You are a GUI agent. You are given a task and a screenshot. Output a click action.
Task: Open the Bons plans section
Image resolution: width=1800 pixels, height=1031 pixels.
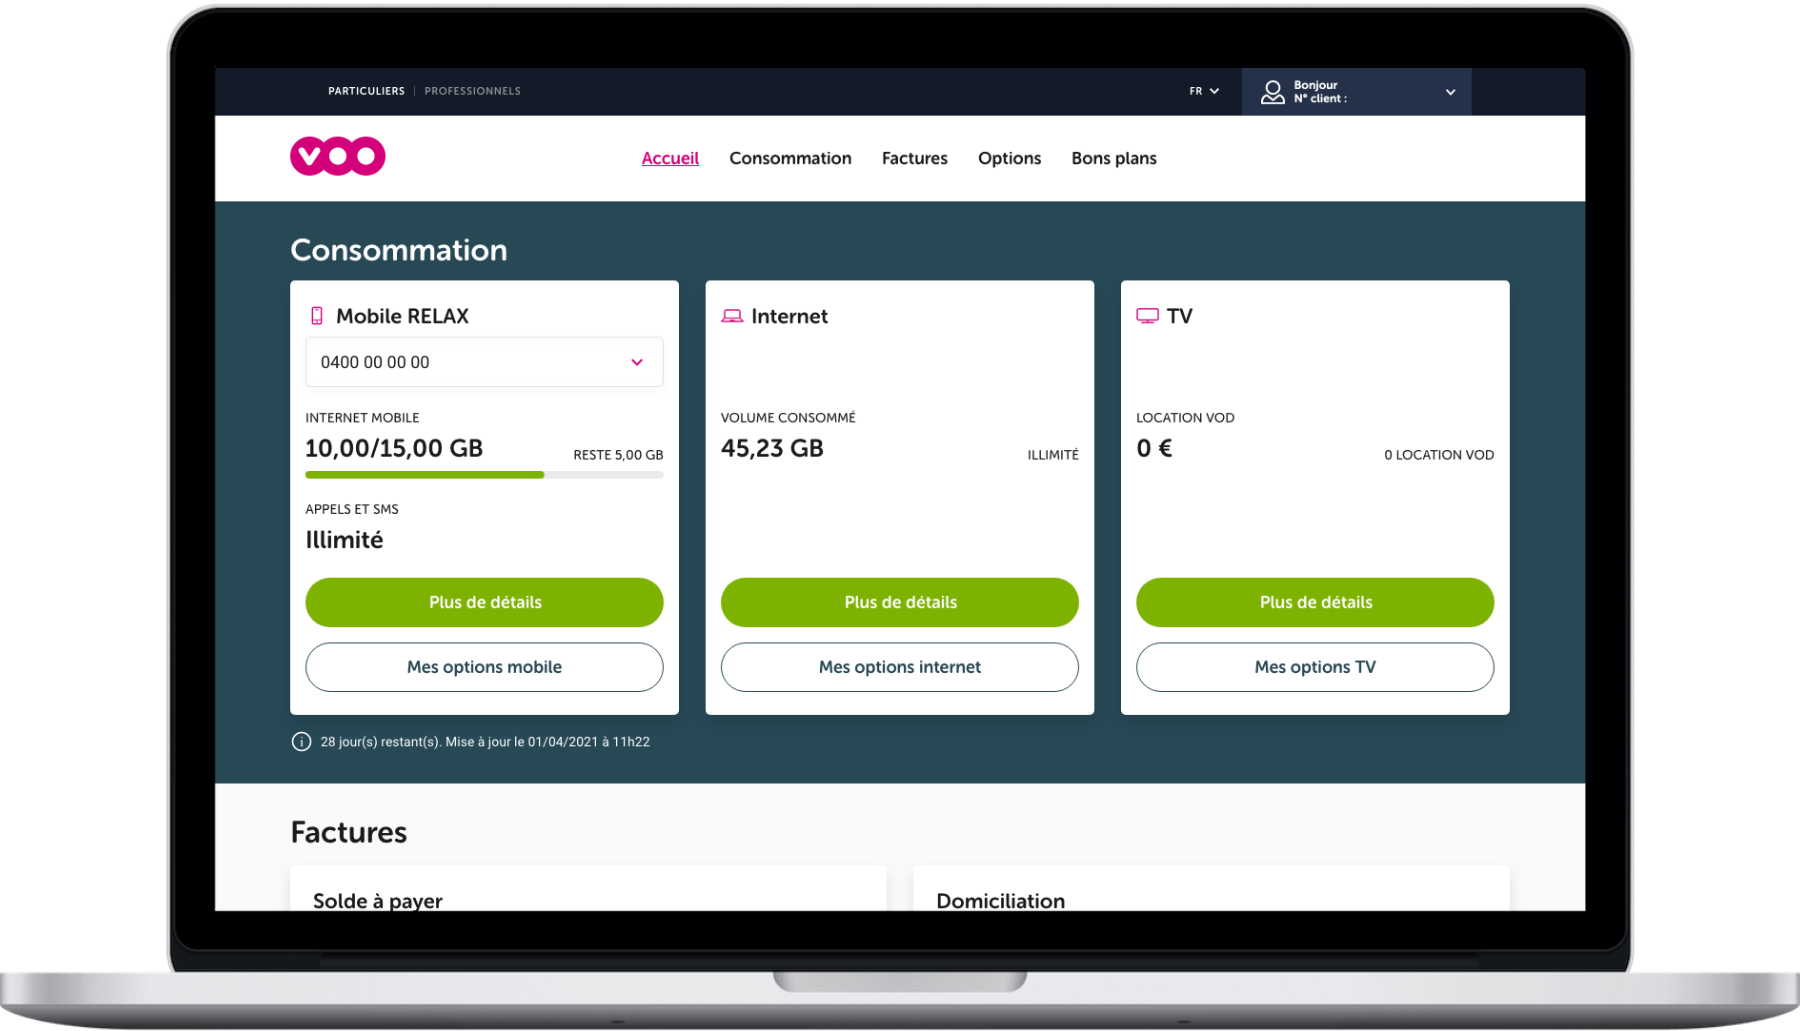click(1113, 158)
